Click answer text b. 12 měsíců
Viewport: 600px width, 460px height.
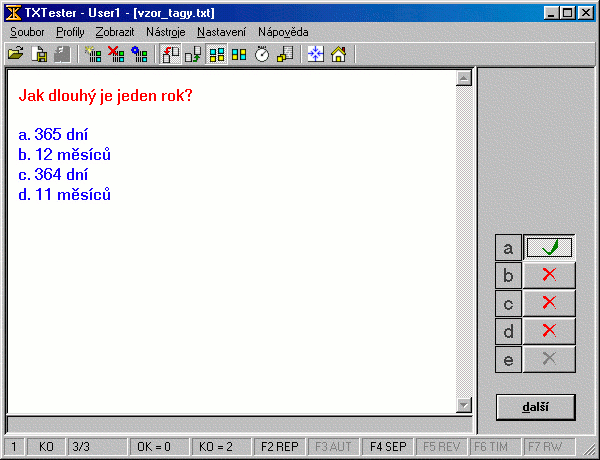[x=65, y=154]
